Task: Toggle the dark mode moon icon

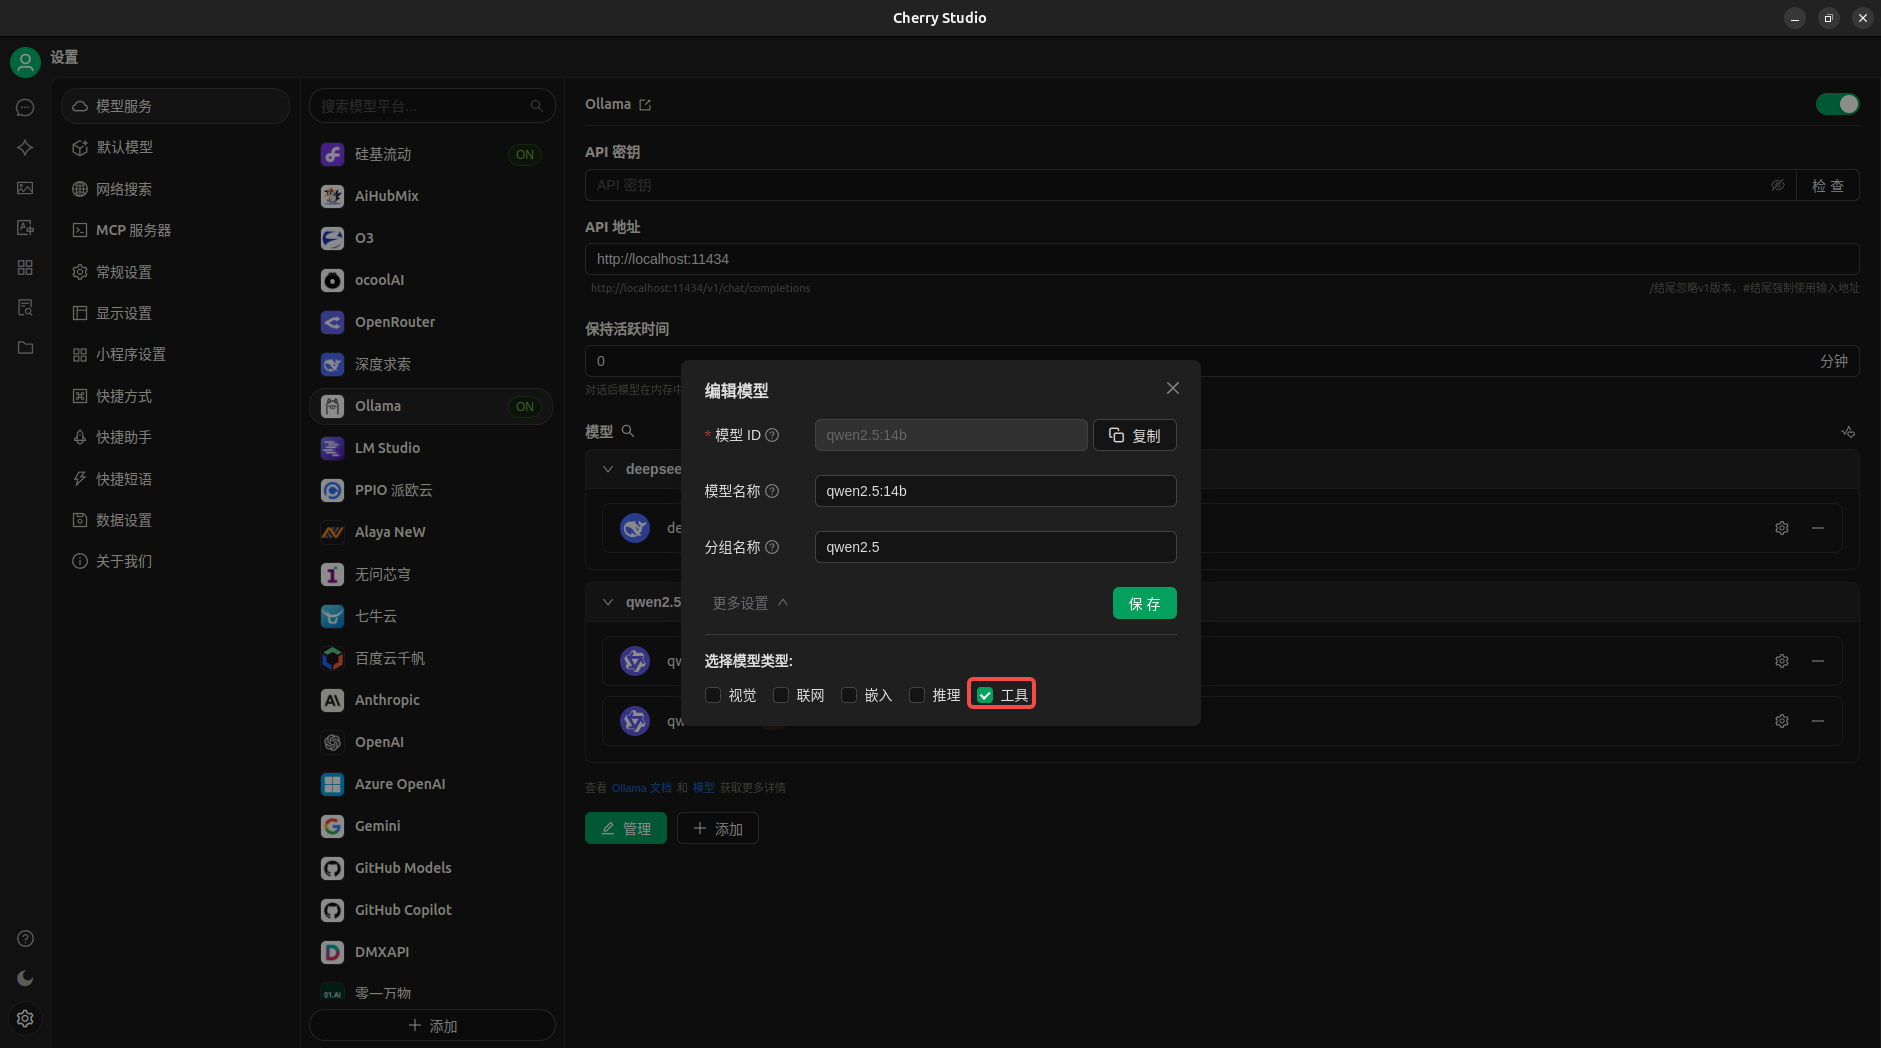Action: pyautogui.click(x=25, y=978)
